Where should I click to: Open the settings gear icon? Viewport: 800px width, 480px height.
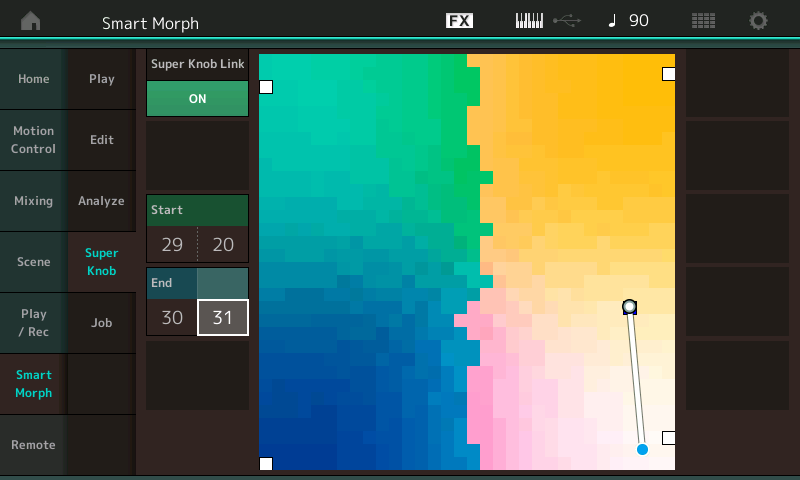[x=759, y=21]
